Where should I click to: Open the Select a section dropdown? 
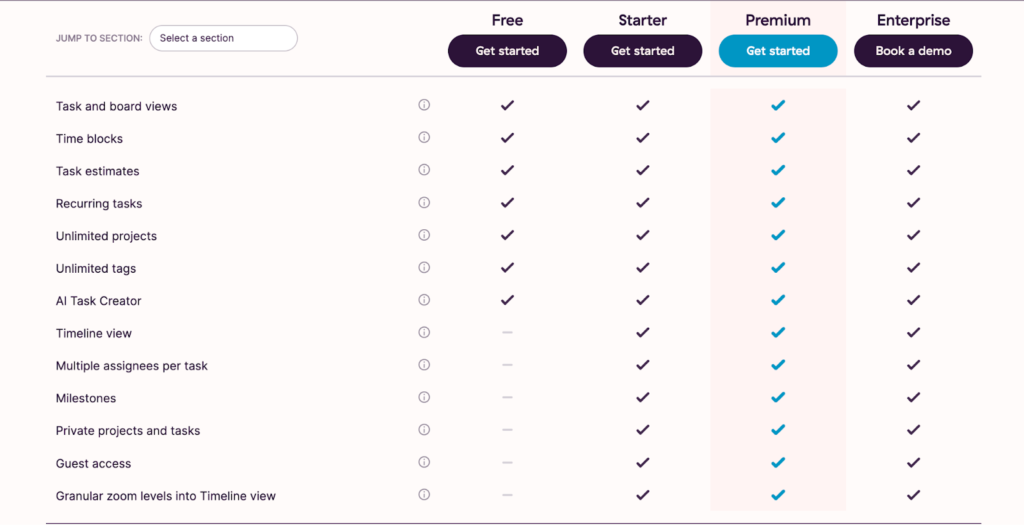[223, 38]
